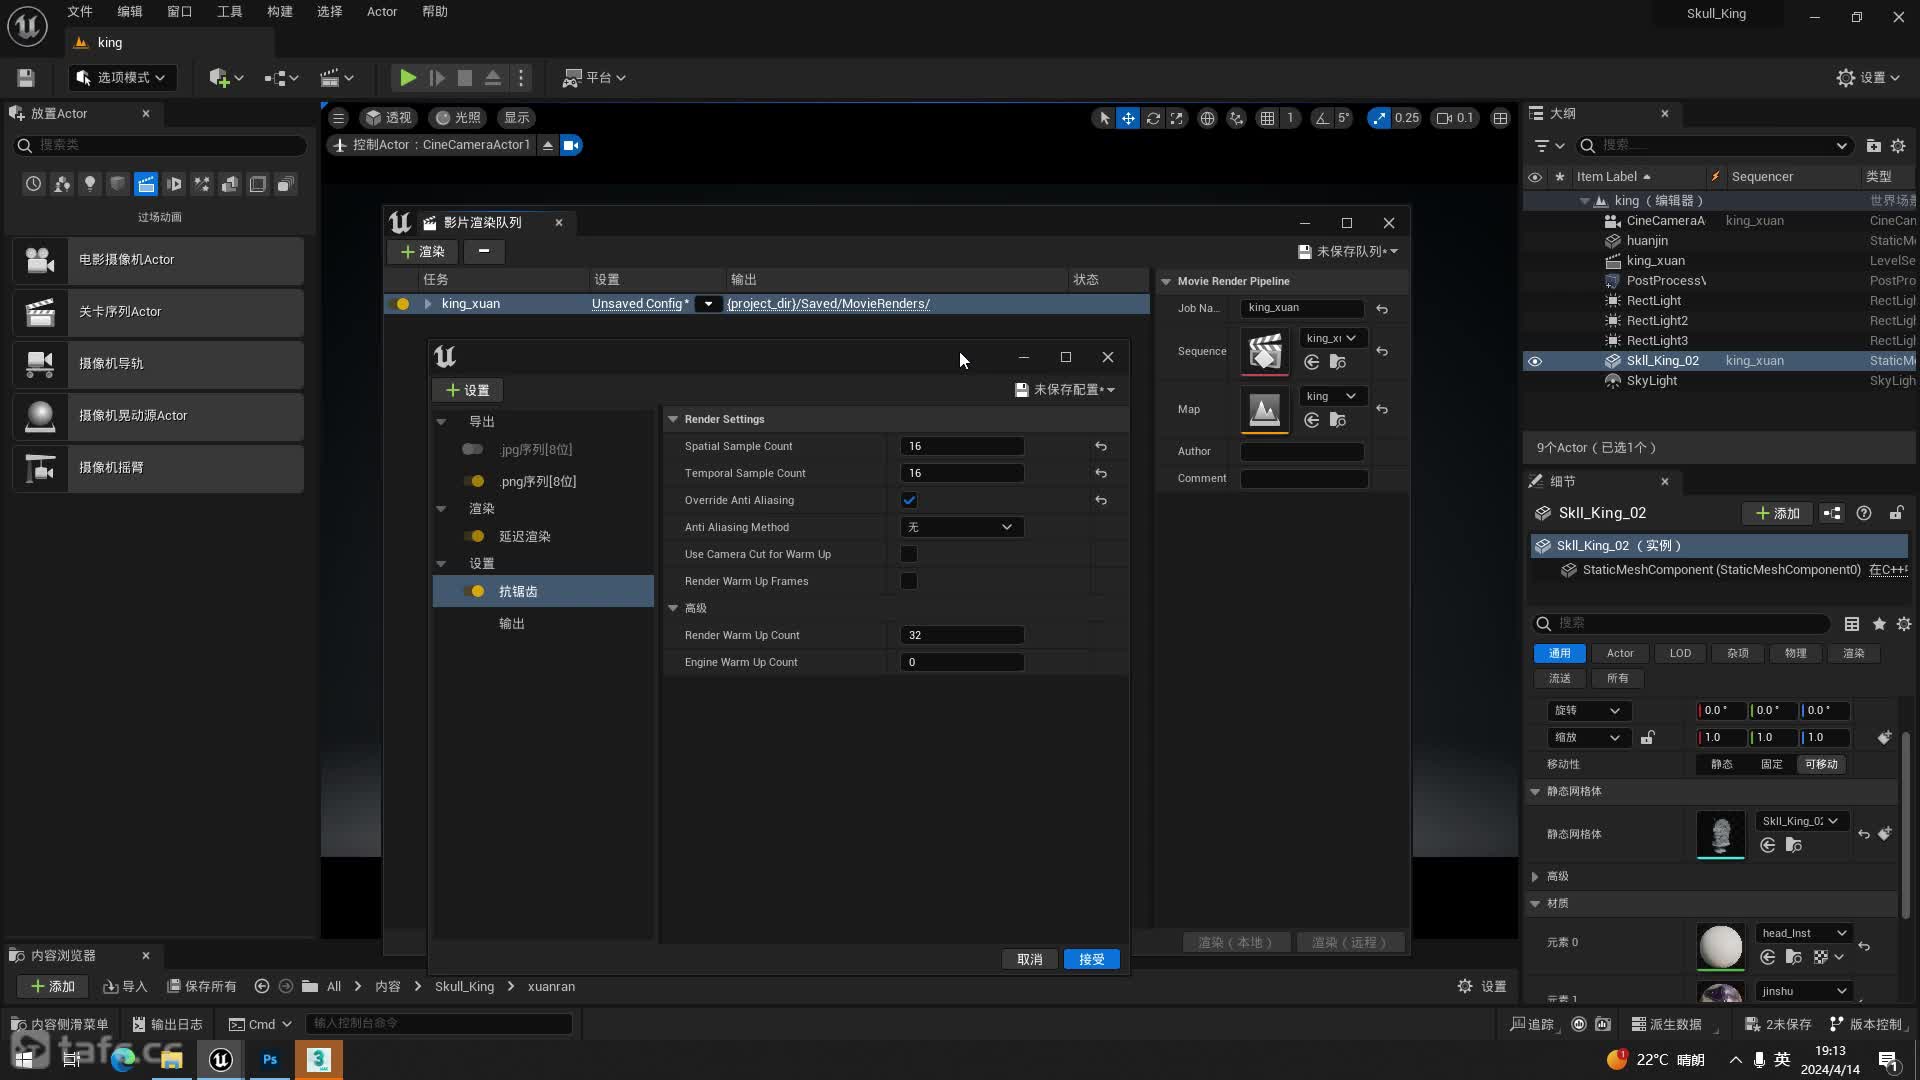
Task: Toggle visibility eye of Skll_King_02 in outliner
Action: (1535, 361)
